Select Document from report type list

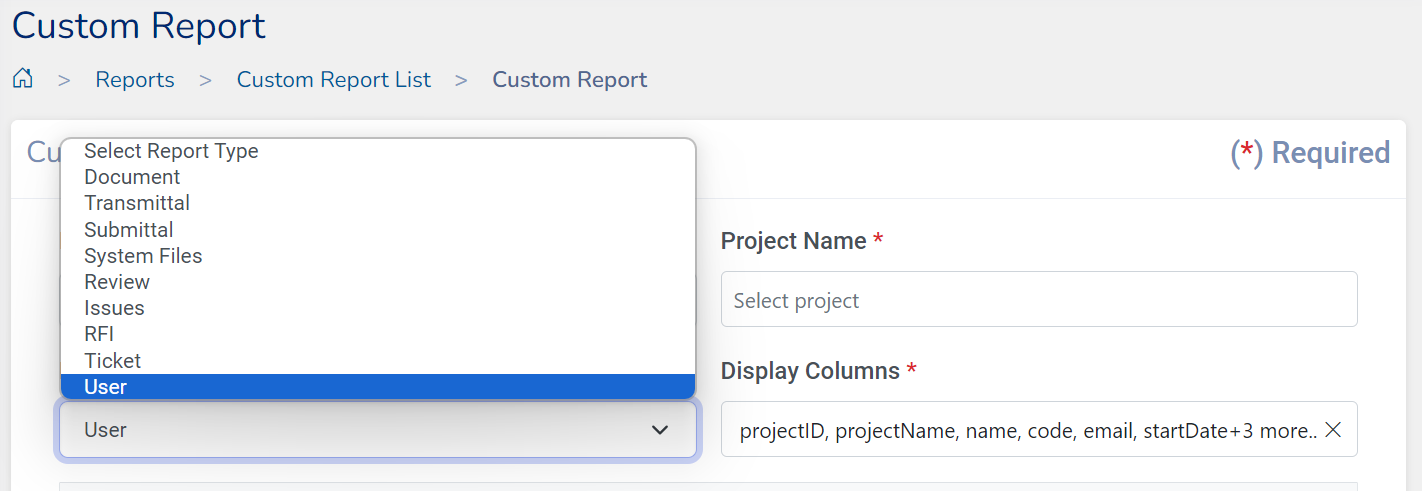[x=132, y=177]
